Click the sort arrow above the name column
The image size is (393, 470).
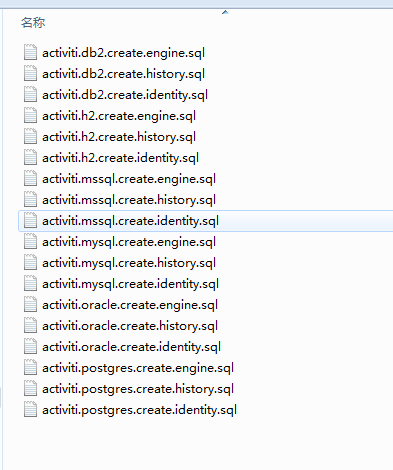coord(225,12)
